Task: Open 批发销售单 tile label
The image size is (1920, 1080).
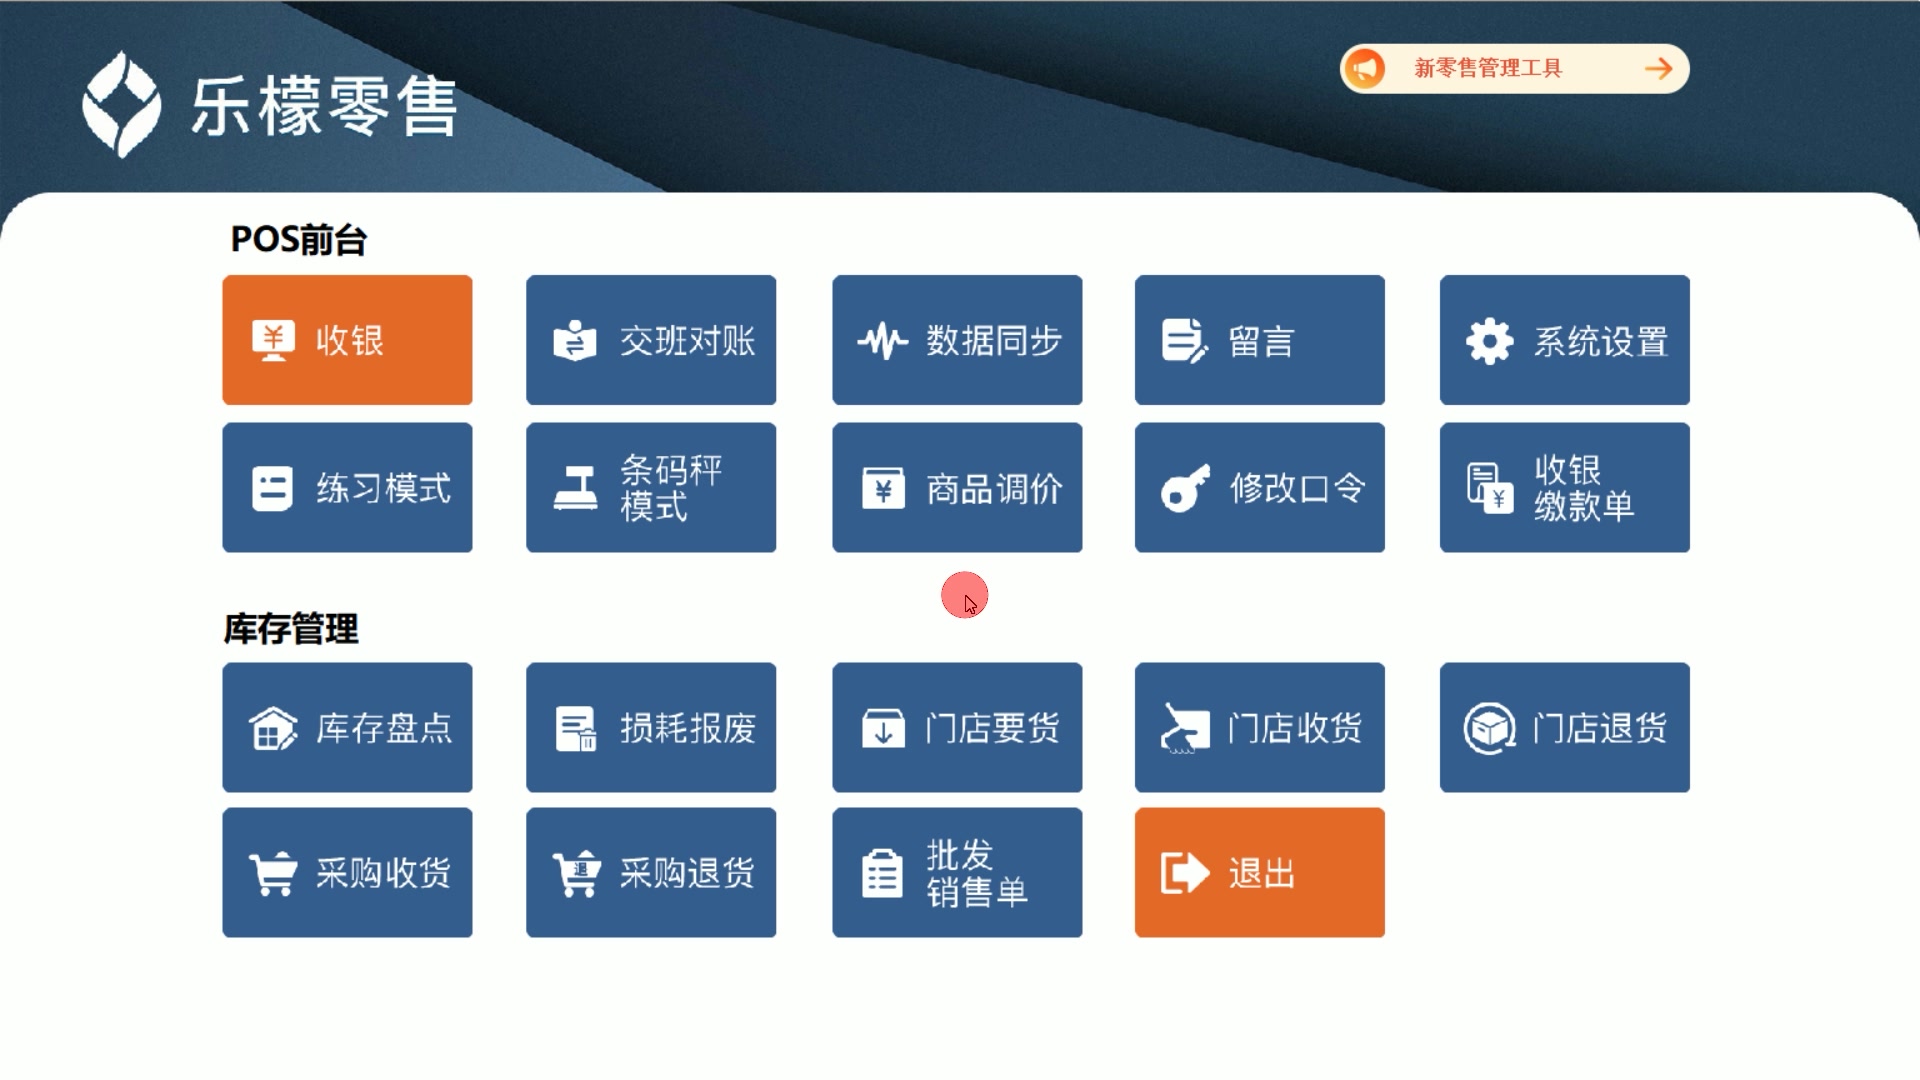Action: [977, 873]
